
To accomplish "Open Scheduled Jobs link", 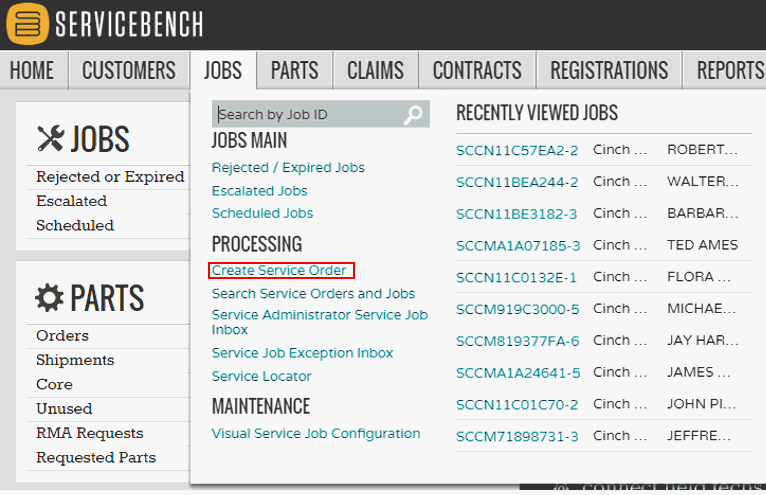I will click(262, 213).
